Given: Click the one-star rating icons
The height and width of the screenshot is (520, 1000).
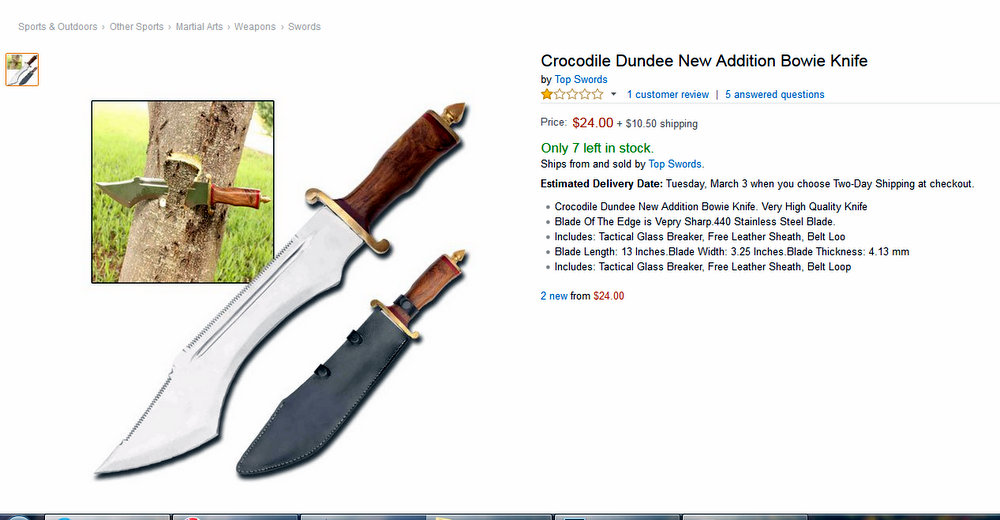Looking at the screenshot, I should (572, 94).
